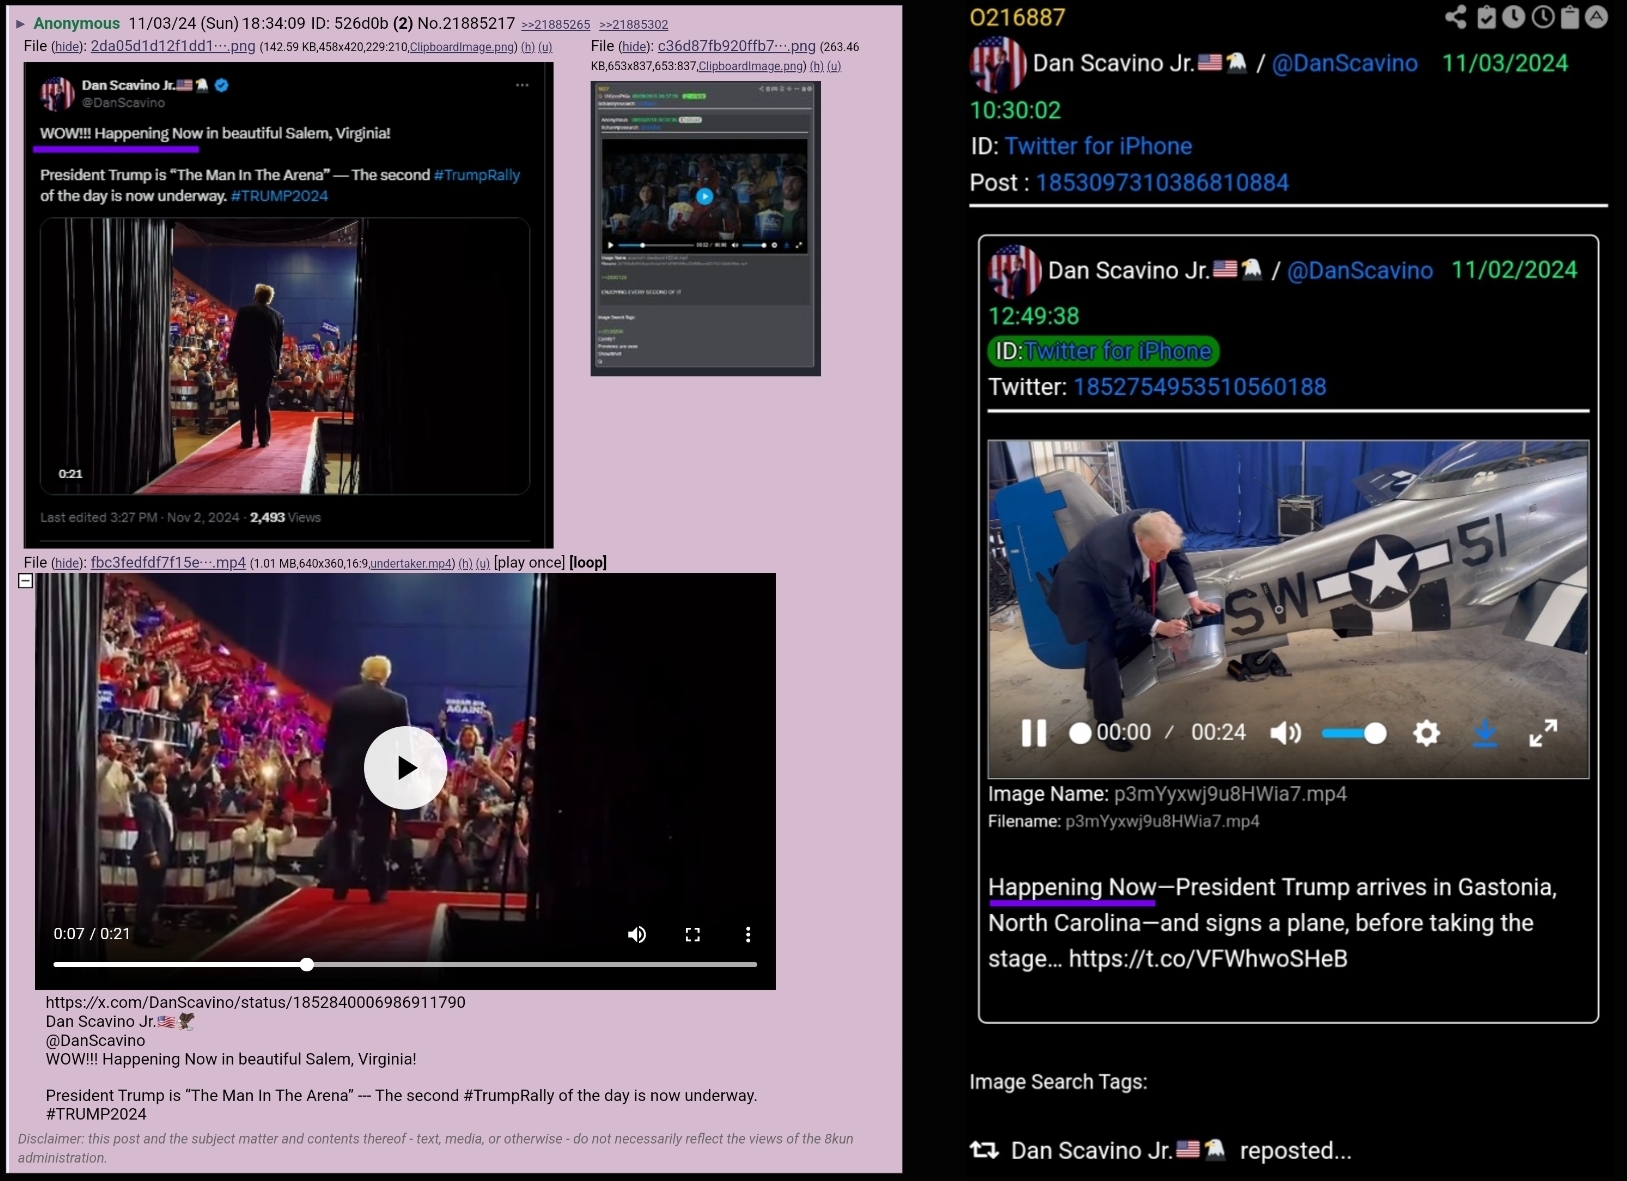Click the #TRUMP2024 hashtag in the tweet image
The width and height of the screenshot is (1627, 1181).
click(x=279, y=196)
